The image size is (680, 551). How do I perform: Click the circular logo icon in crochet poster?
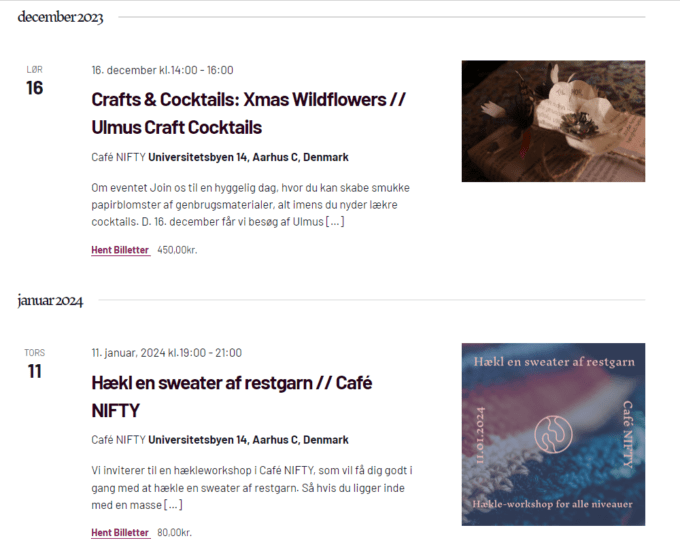pyautogui.click(x=553, y=434)
